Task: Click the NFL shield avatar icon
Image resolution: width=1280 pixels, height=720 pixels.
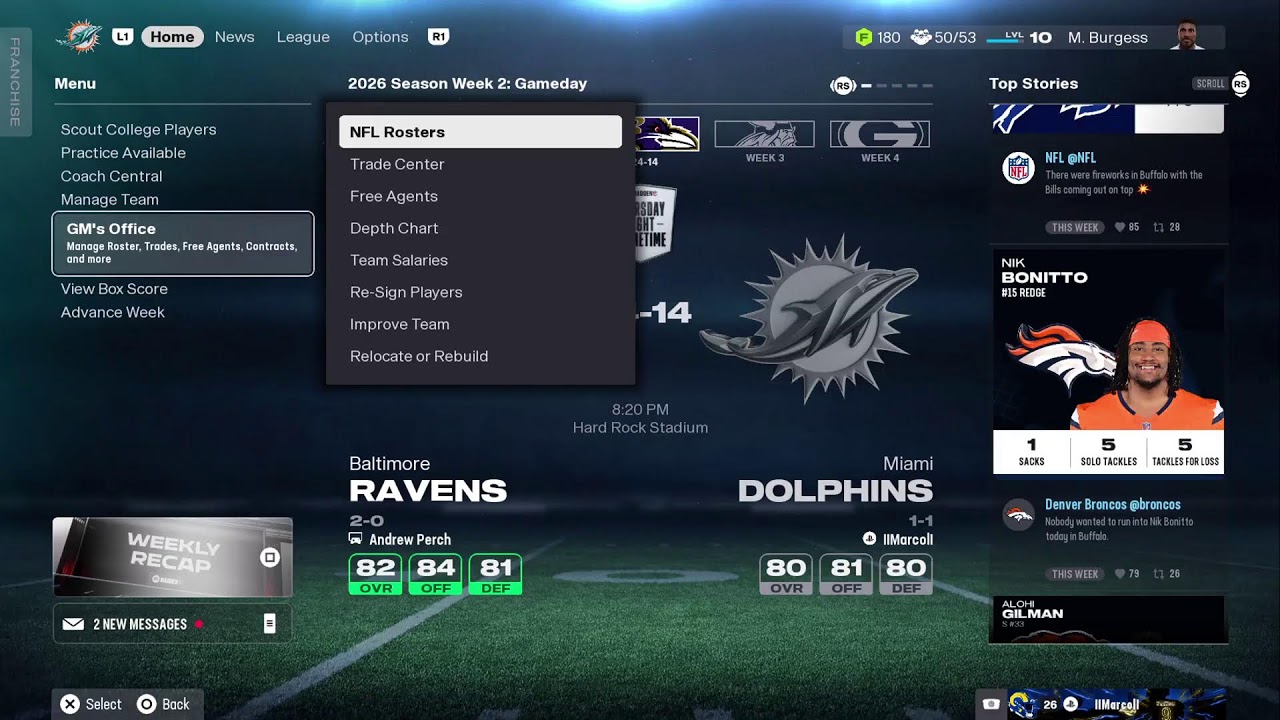Action: [x=1018, y=168]
